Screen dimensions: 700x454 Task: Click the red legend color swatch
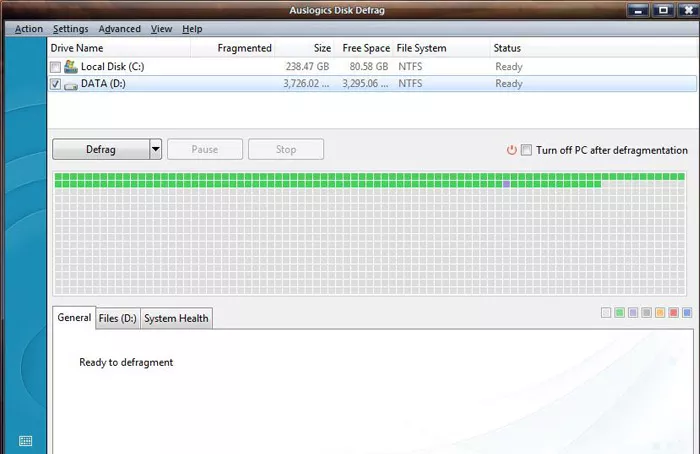point(673,312)
